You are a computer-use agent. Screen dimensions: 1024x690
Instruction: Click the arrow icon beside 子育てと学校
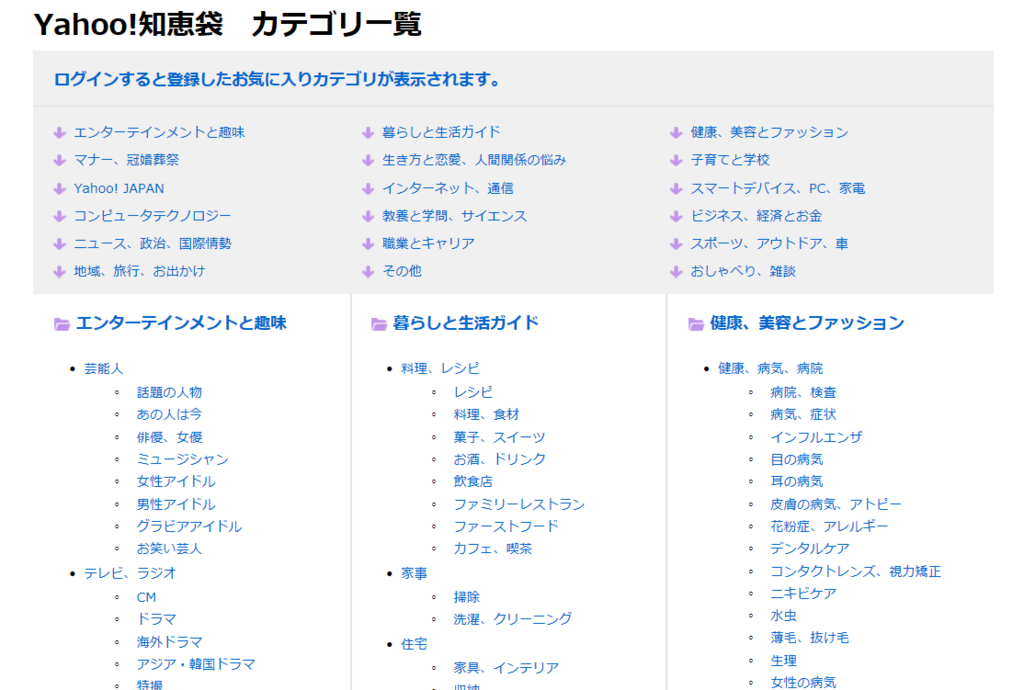point(677,160)
